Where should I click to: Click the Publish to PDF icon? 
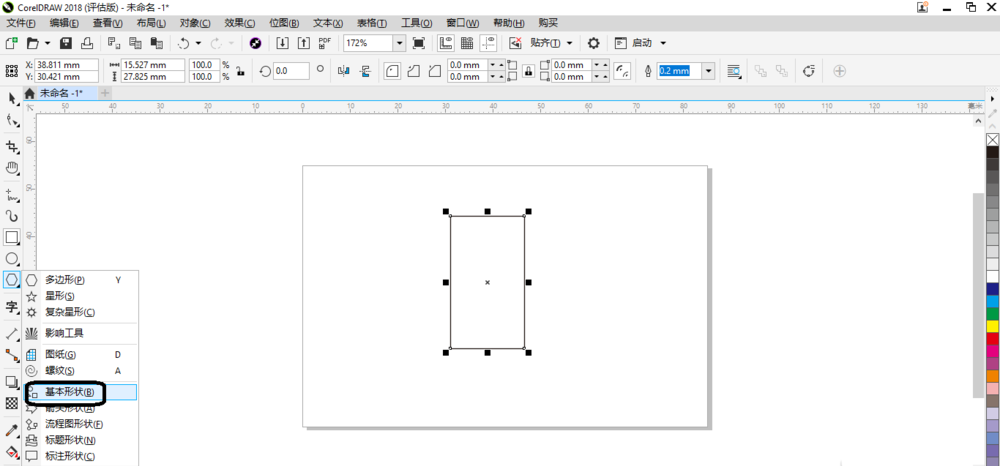pos(325,43)
